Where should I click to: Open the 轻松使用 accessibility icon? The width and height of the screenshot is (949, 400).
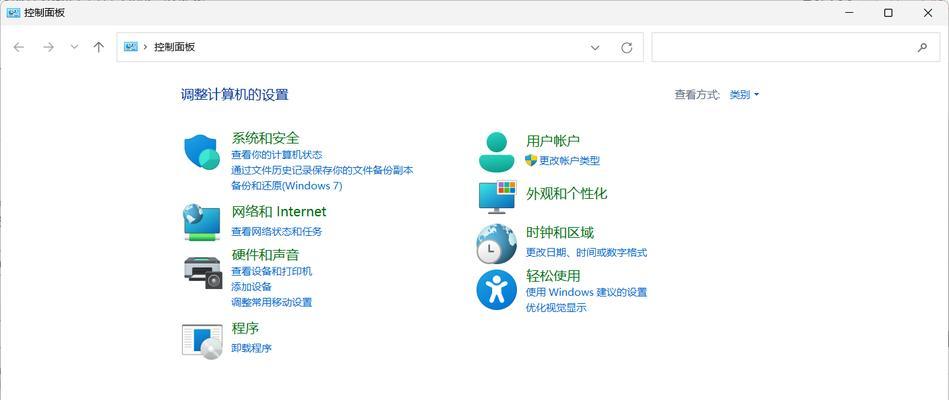[496, 290]
